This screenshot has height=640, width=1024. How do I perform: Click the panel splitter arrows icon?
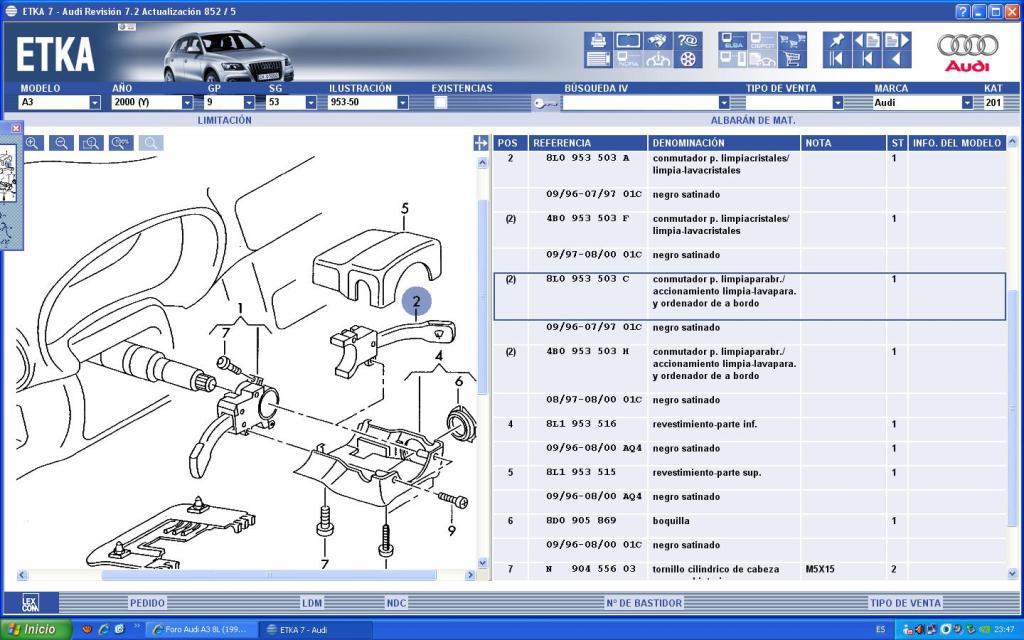tap(481, 143)
